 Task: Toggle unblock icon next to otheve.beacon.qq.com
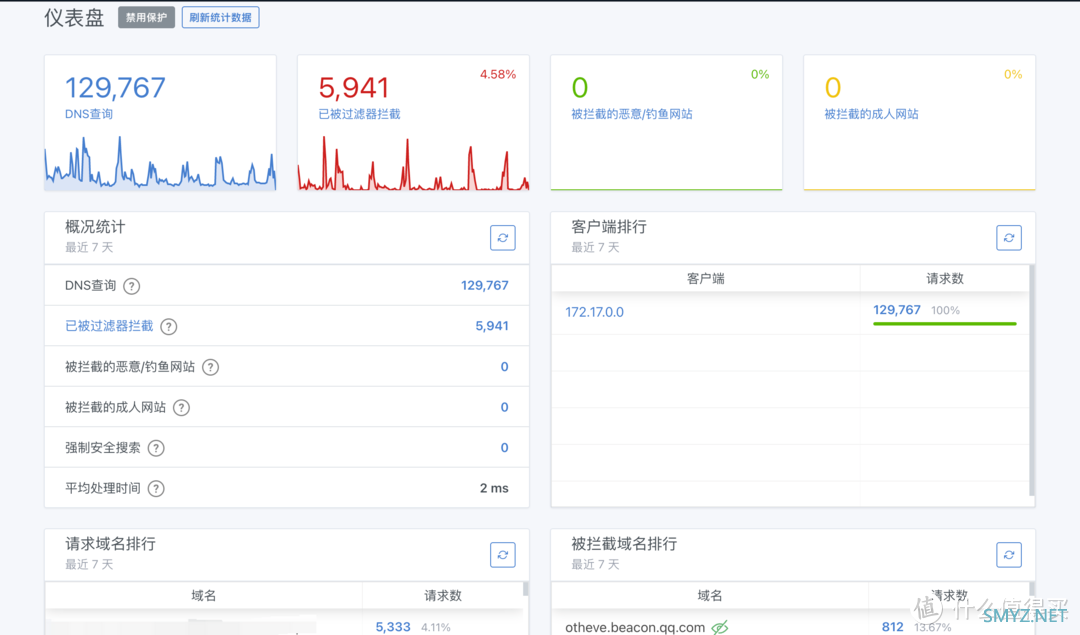pos(721,627)
